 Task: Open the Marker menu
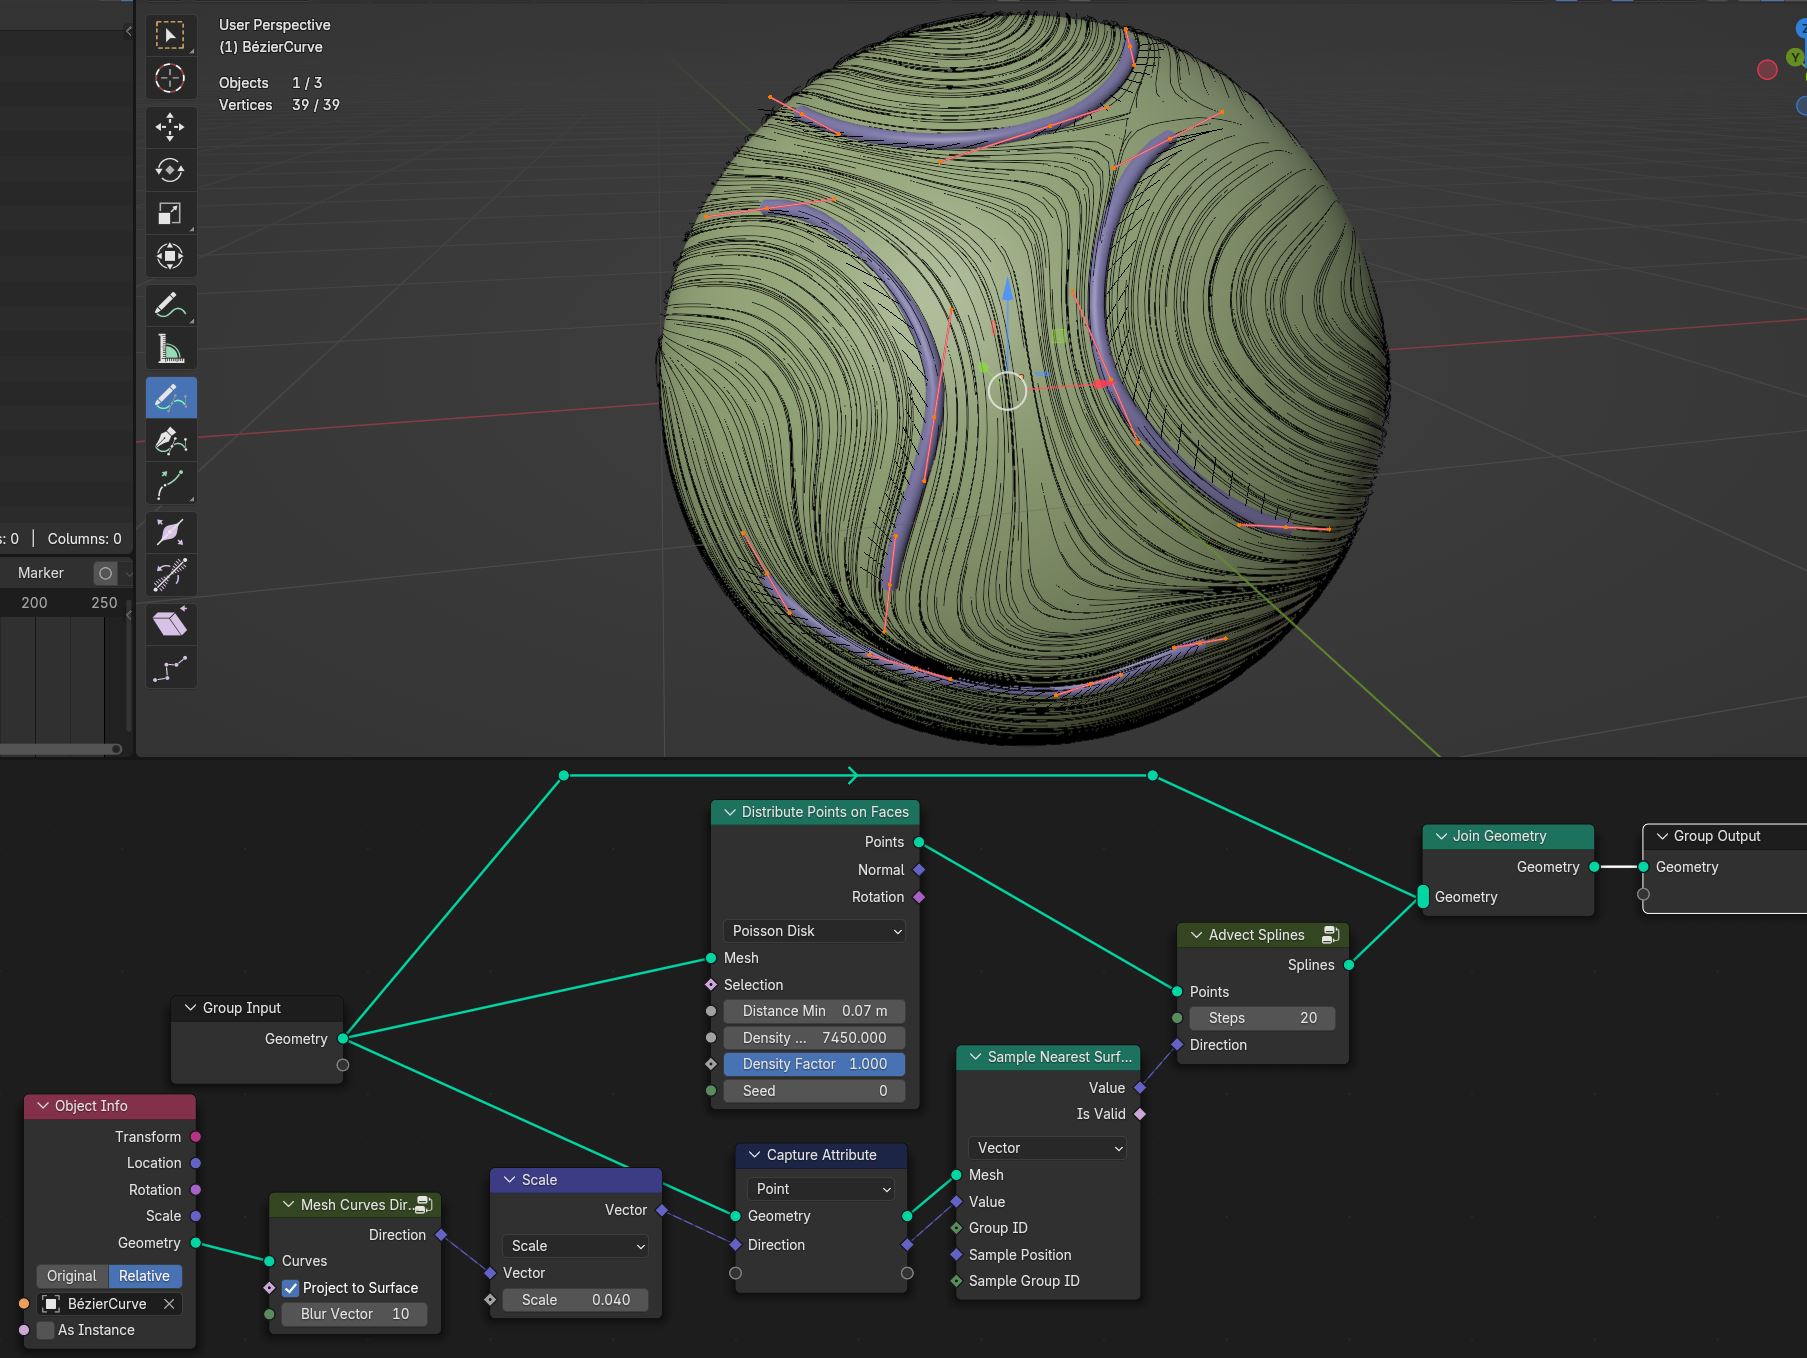pyautogui.click(x=41, y=573)
